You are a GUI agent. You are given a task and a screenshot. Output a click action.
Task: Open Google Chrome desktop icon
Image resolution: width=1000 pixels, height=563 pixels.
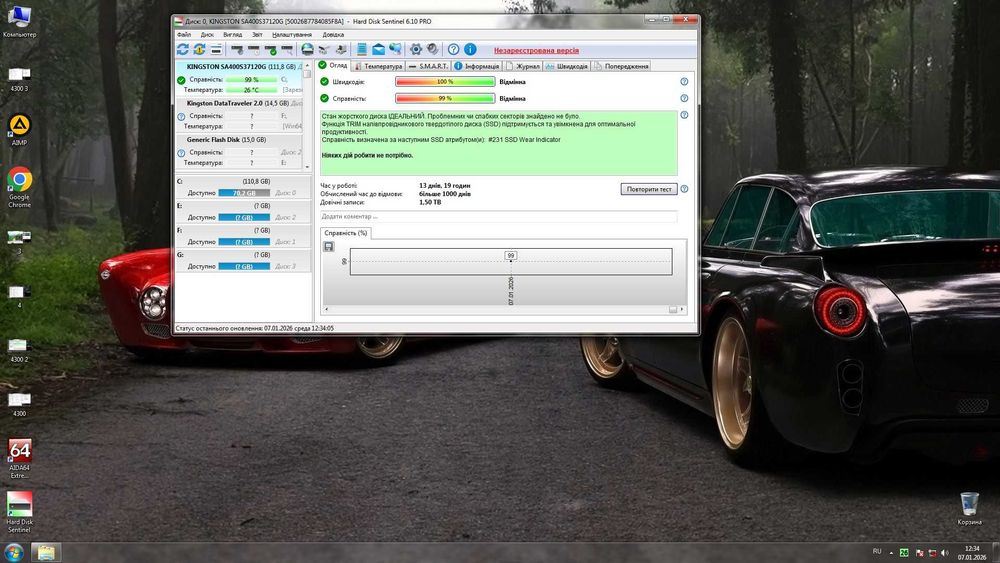point(19,187)
